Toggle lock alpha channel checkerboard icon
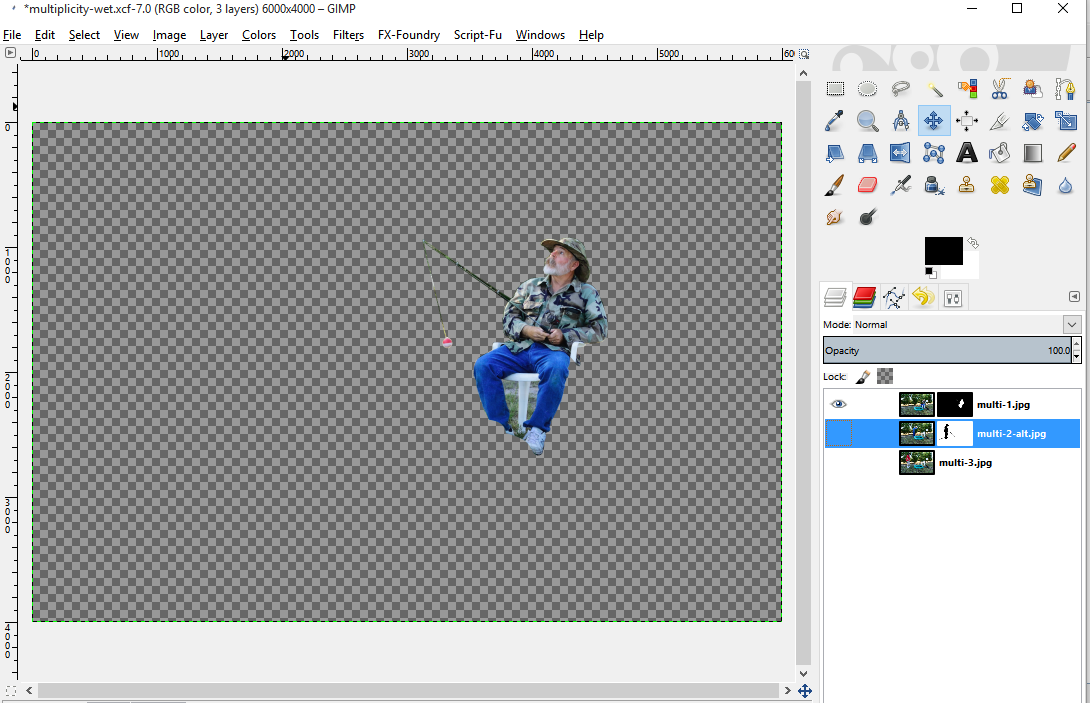The image size is (1090, 703). click(884, 376)
